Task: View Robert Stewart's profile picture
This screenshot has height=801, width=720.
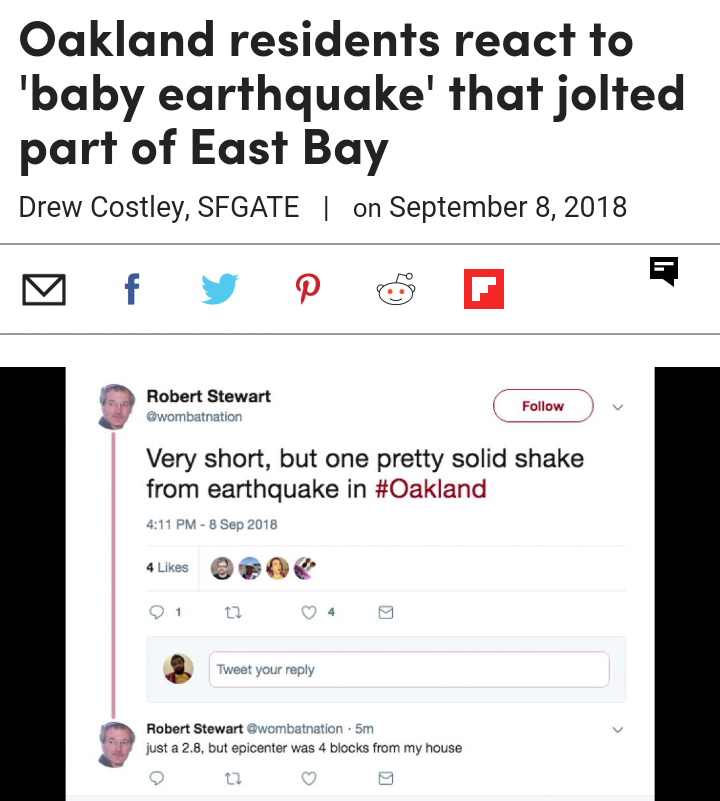Action: coord(117,405)
